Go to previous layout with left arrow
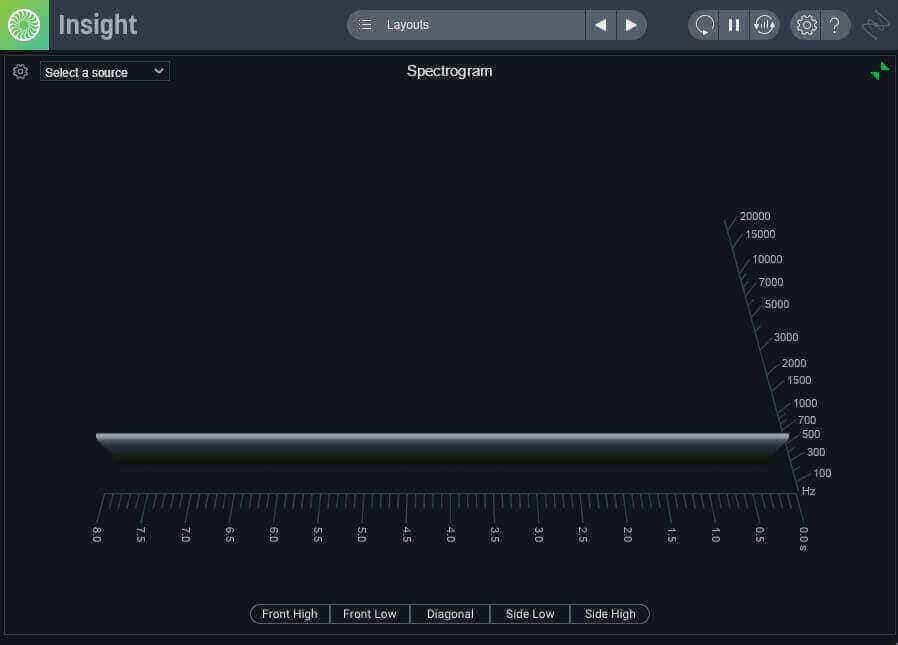This screenshot has height=645, width=898. tap(600, 25)
